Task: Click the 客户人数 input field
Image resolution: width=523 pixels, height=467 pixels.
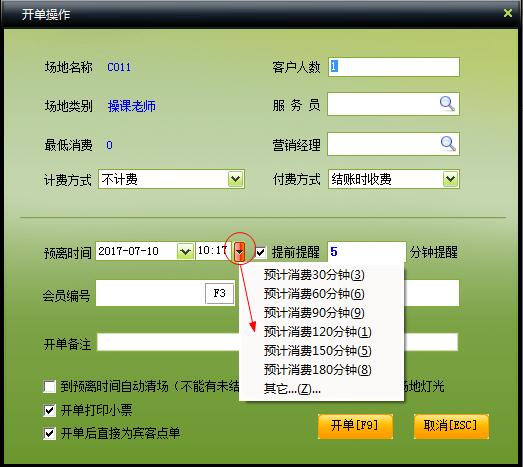Action: (394, 67)
